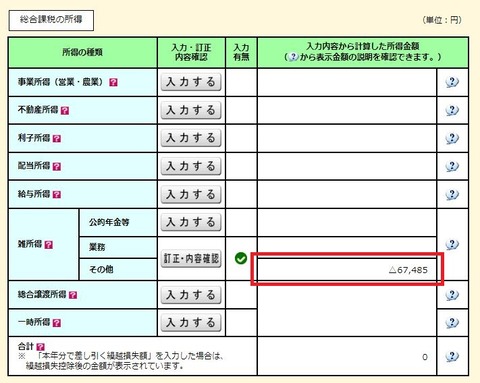Open amount explanation bubble for 合計 row

(x=452, y=356)
